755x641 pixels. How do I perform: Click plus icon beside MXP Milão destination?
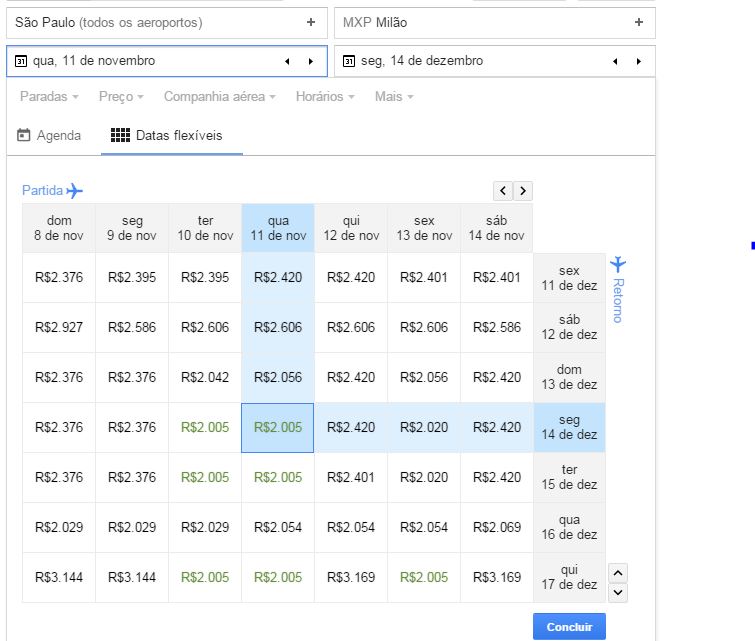[639, 22]
